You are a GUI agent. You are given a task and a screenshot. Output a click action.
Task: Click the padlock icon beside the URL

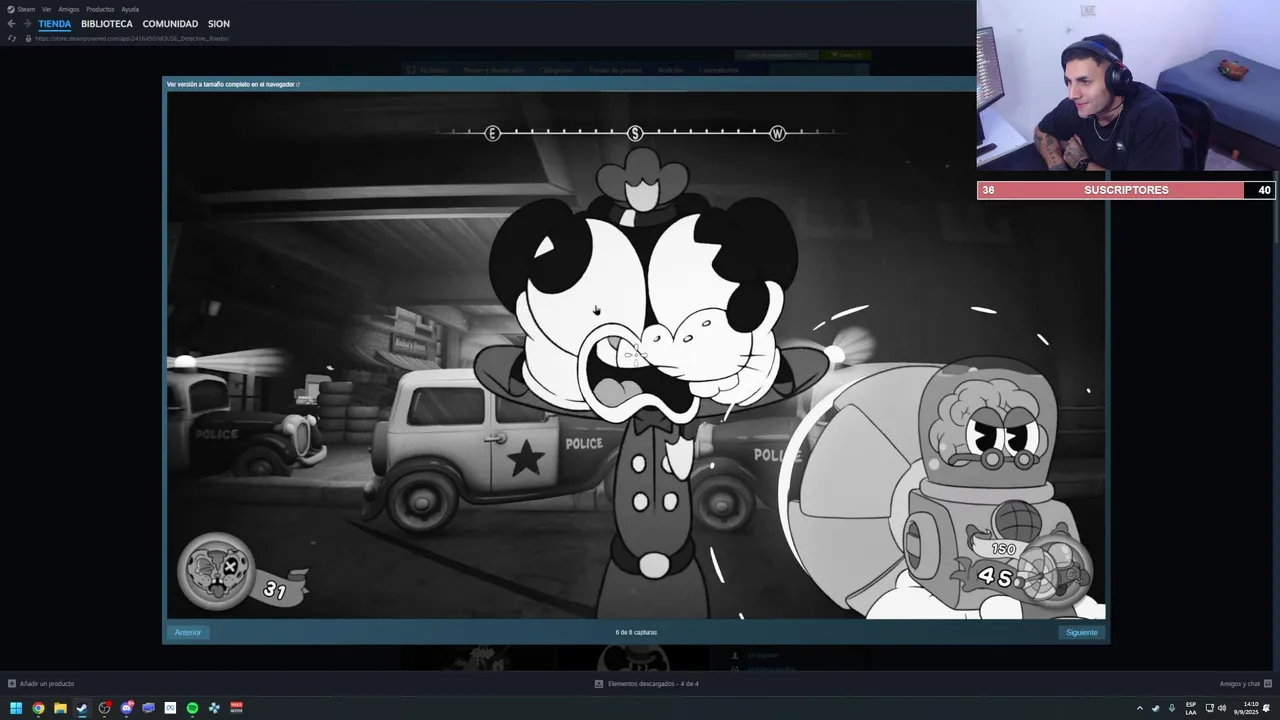tap(28, 38)
